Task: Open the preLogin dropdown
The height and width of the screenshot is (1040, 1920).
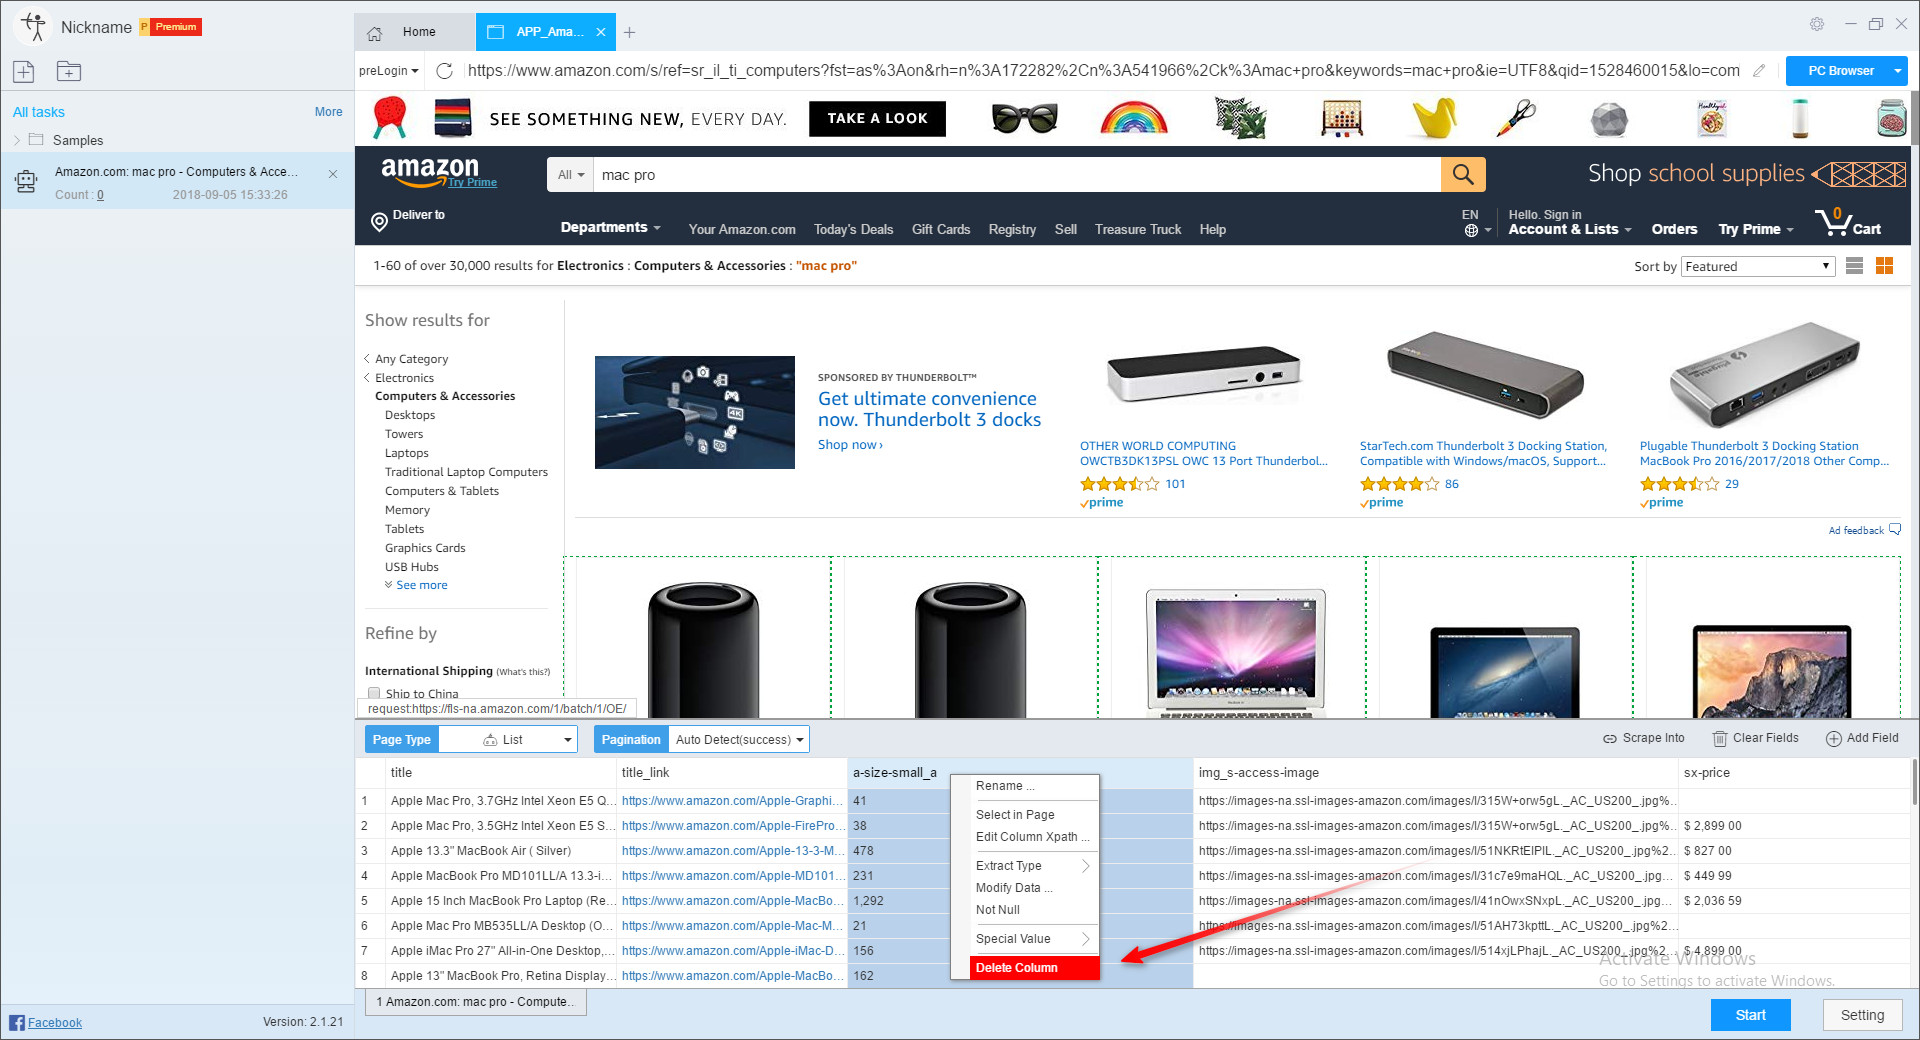Action: (389, 71)
